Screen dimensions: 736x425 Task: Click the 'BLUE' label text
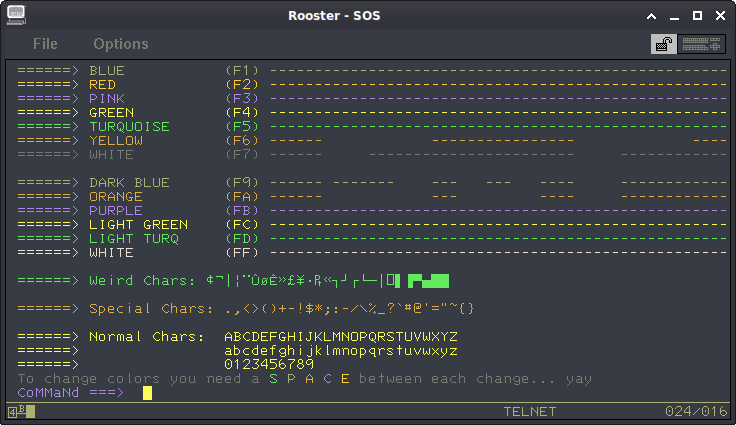click(107, 71)
